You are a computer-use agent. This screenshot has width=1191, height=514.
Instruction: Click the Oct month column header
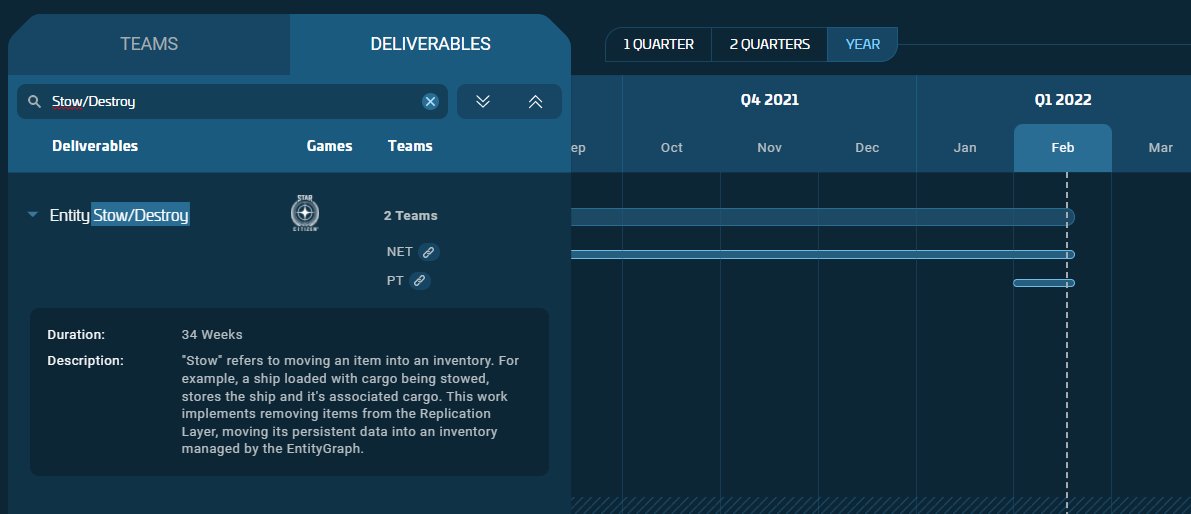[x=671, y=148]
